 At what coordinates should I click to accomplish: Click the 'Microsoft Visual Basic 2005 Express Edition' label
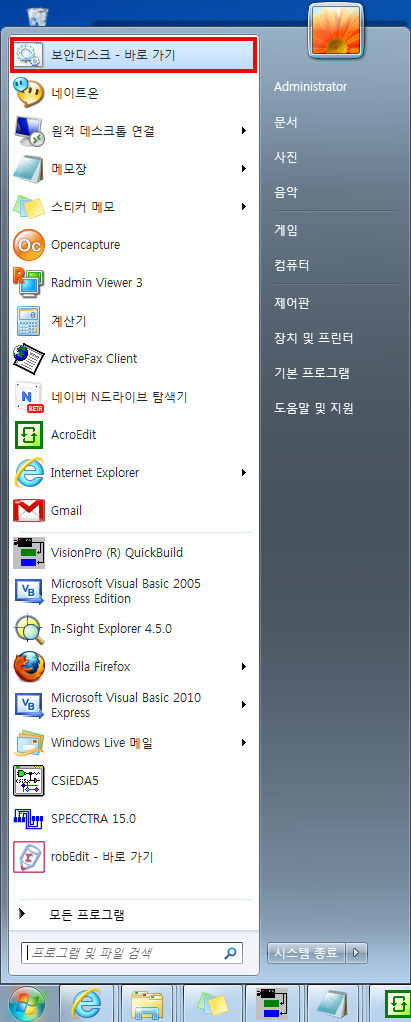(126, 591)
